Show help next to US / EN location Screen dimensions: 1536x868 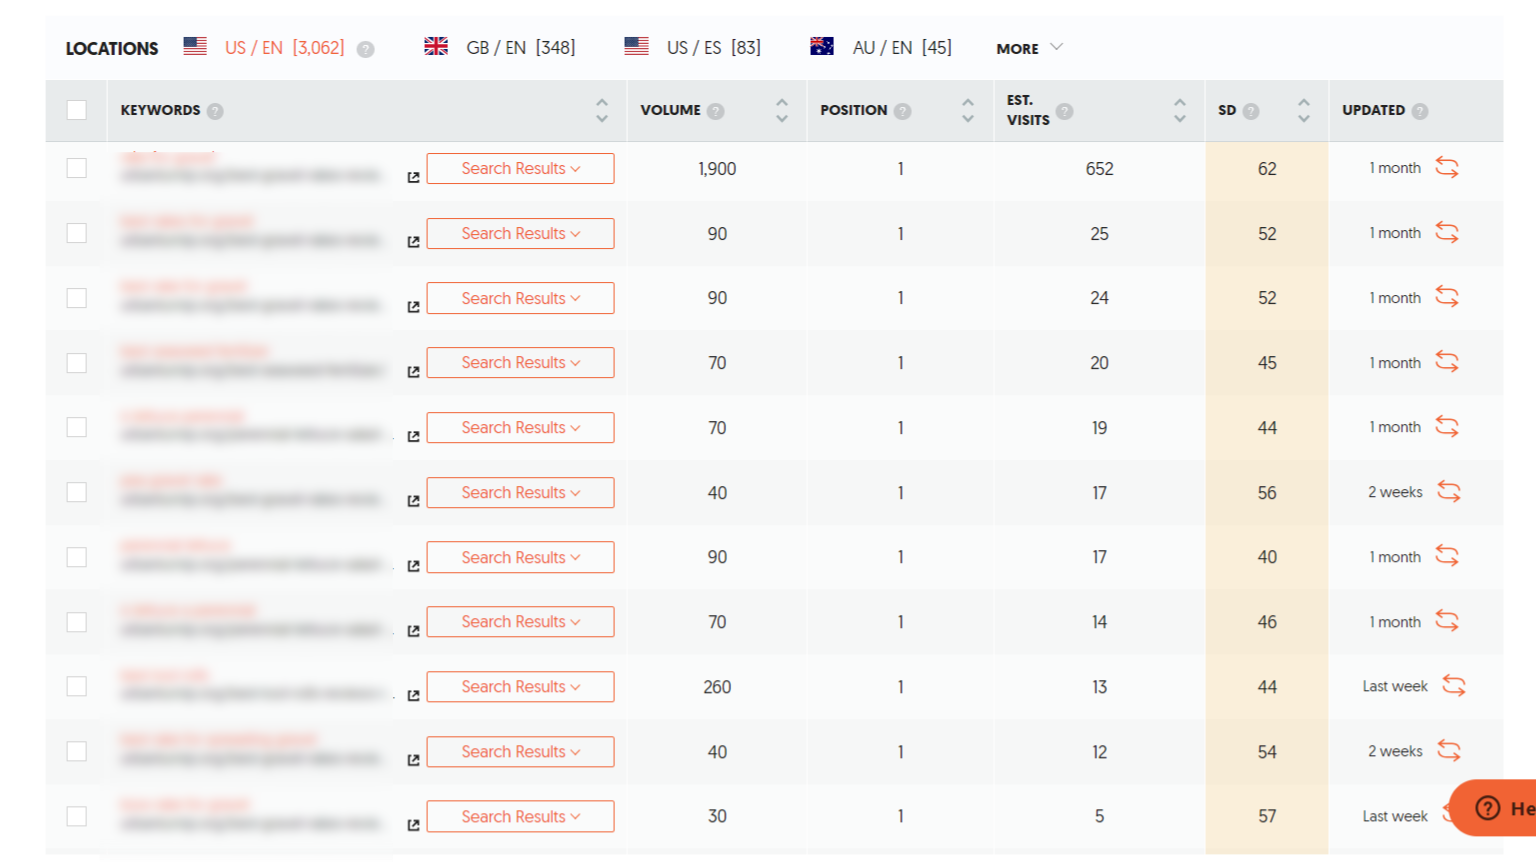point(366,49)
